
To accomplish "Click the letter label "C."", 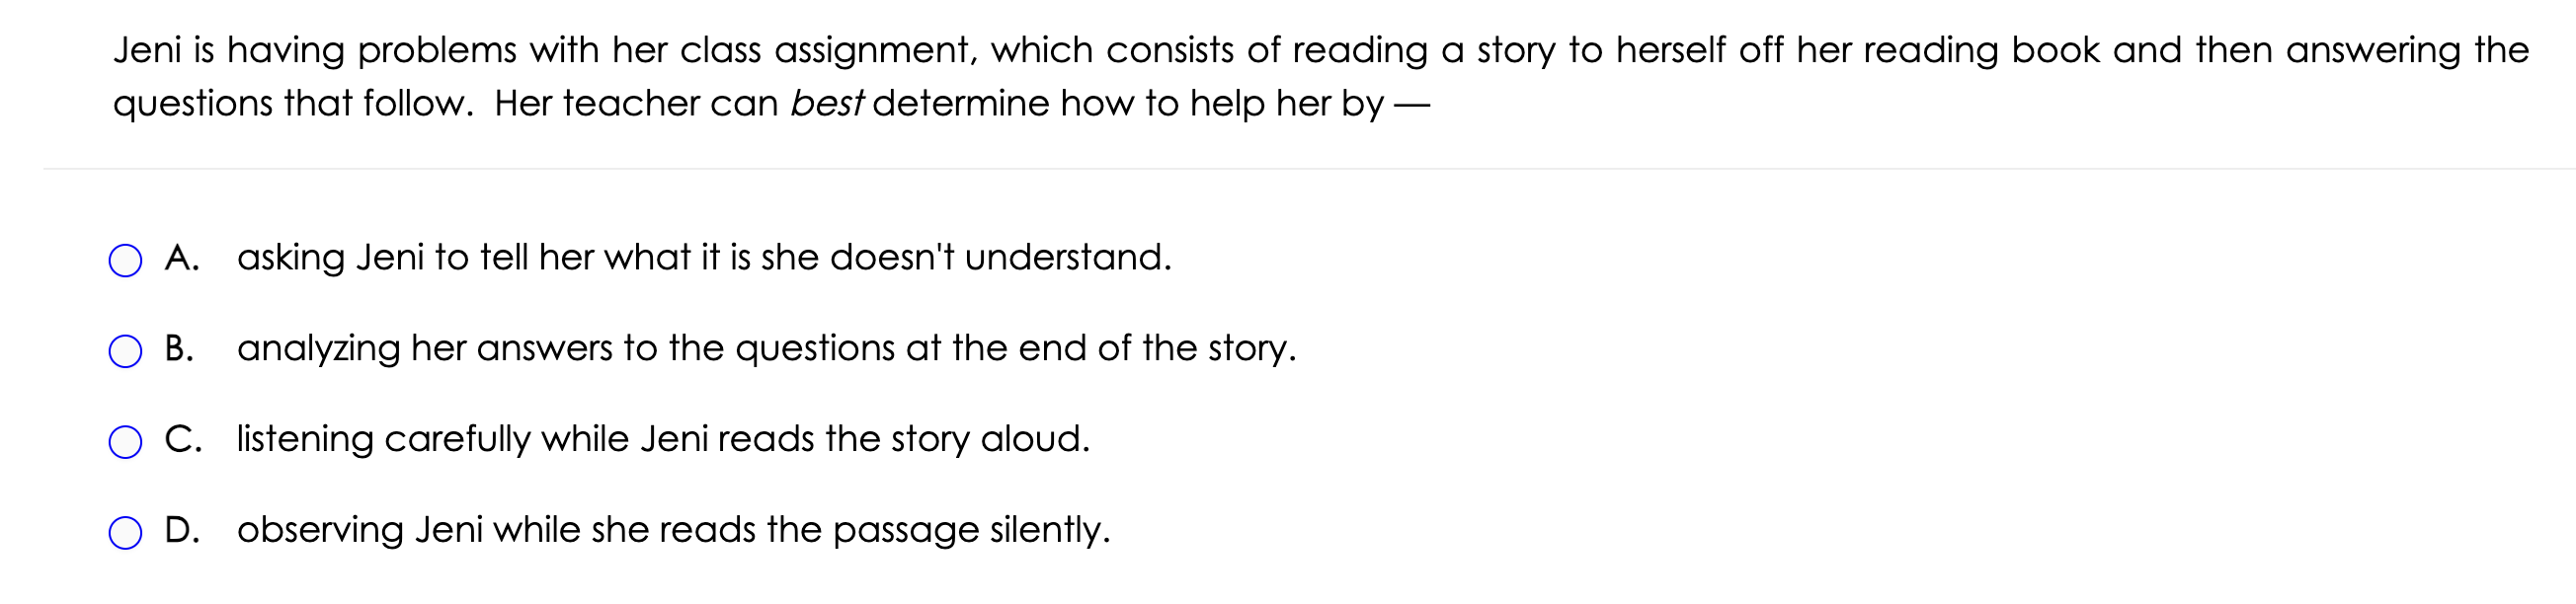I will (183, 439).
